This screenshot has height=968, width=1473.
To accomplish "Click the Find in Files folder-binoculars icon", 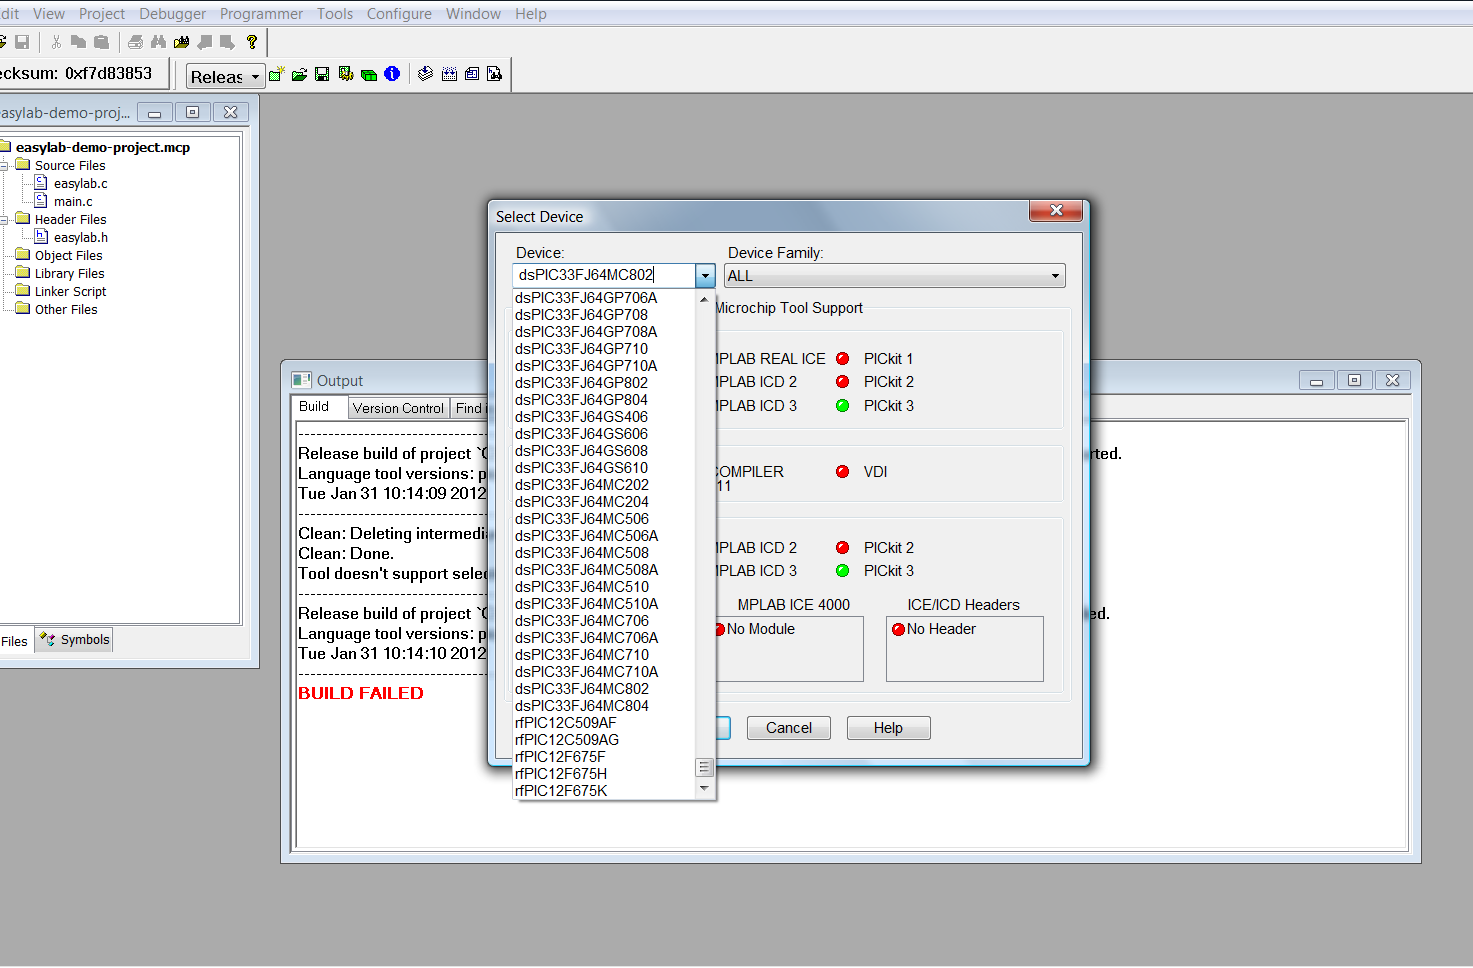I will coord(181,42).
